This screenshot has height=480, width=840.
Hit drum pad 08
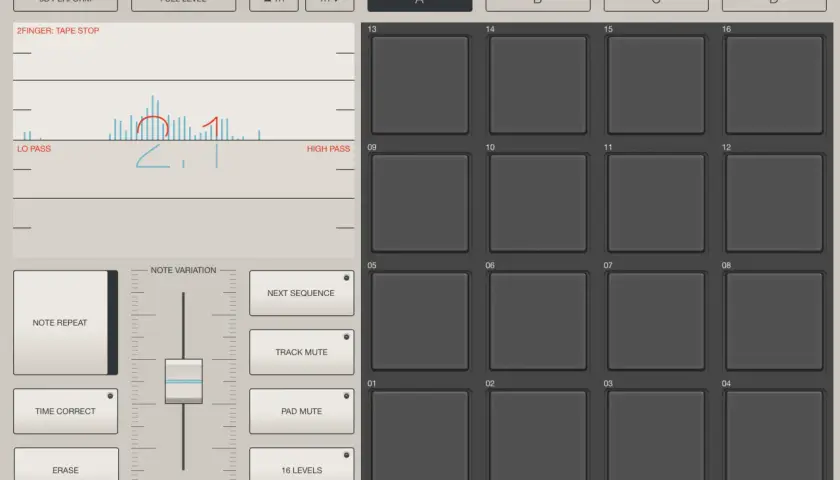click(x=774, y=321)
